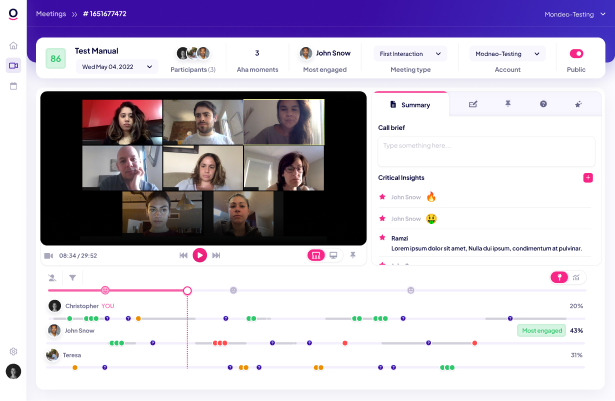
Task: Click the orange marker on Christopher's track
Action: 138,318
